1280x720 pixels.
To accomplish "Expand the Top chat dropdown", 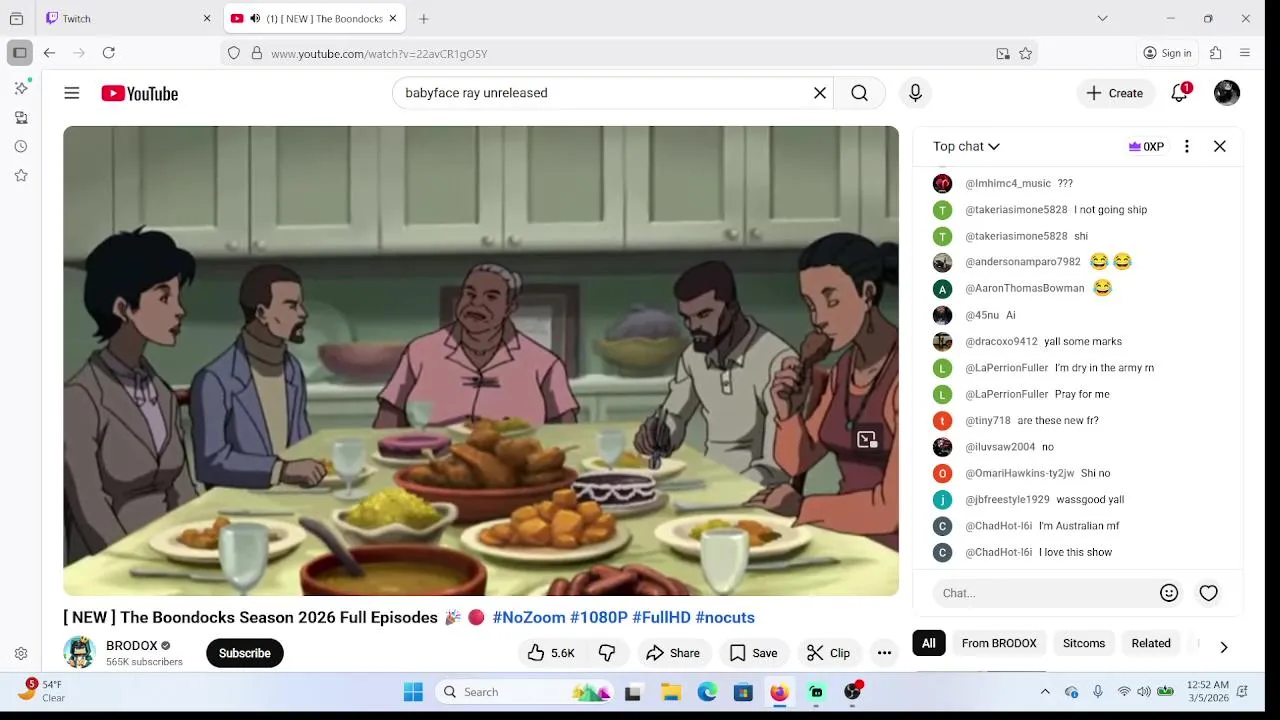I will tap(967, 146).
